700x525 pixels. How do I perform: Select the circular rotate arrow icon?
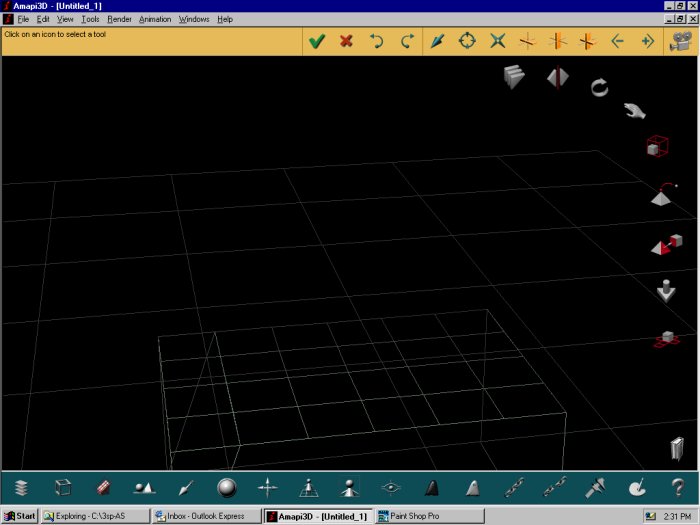point(599,88)
